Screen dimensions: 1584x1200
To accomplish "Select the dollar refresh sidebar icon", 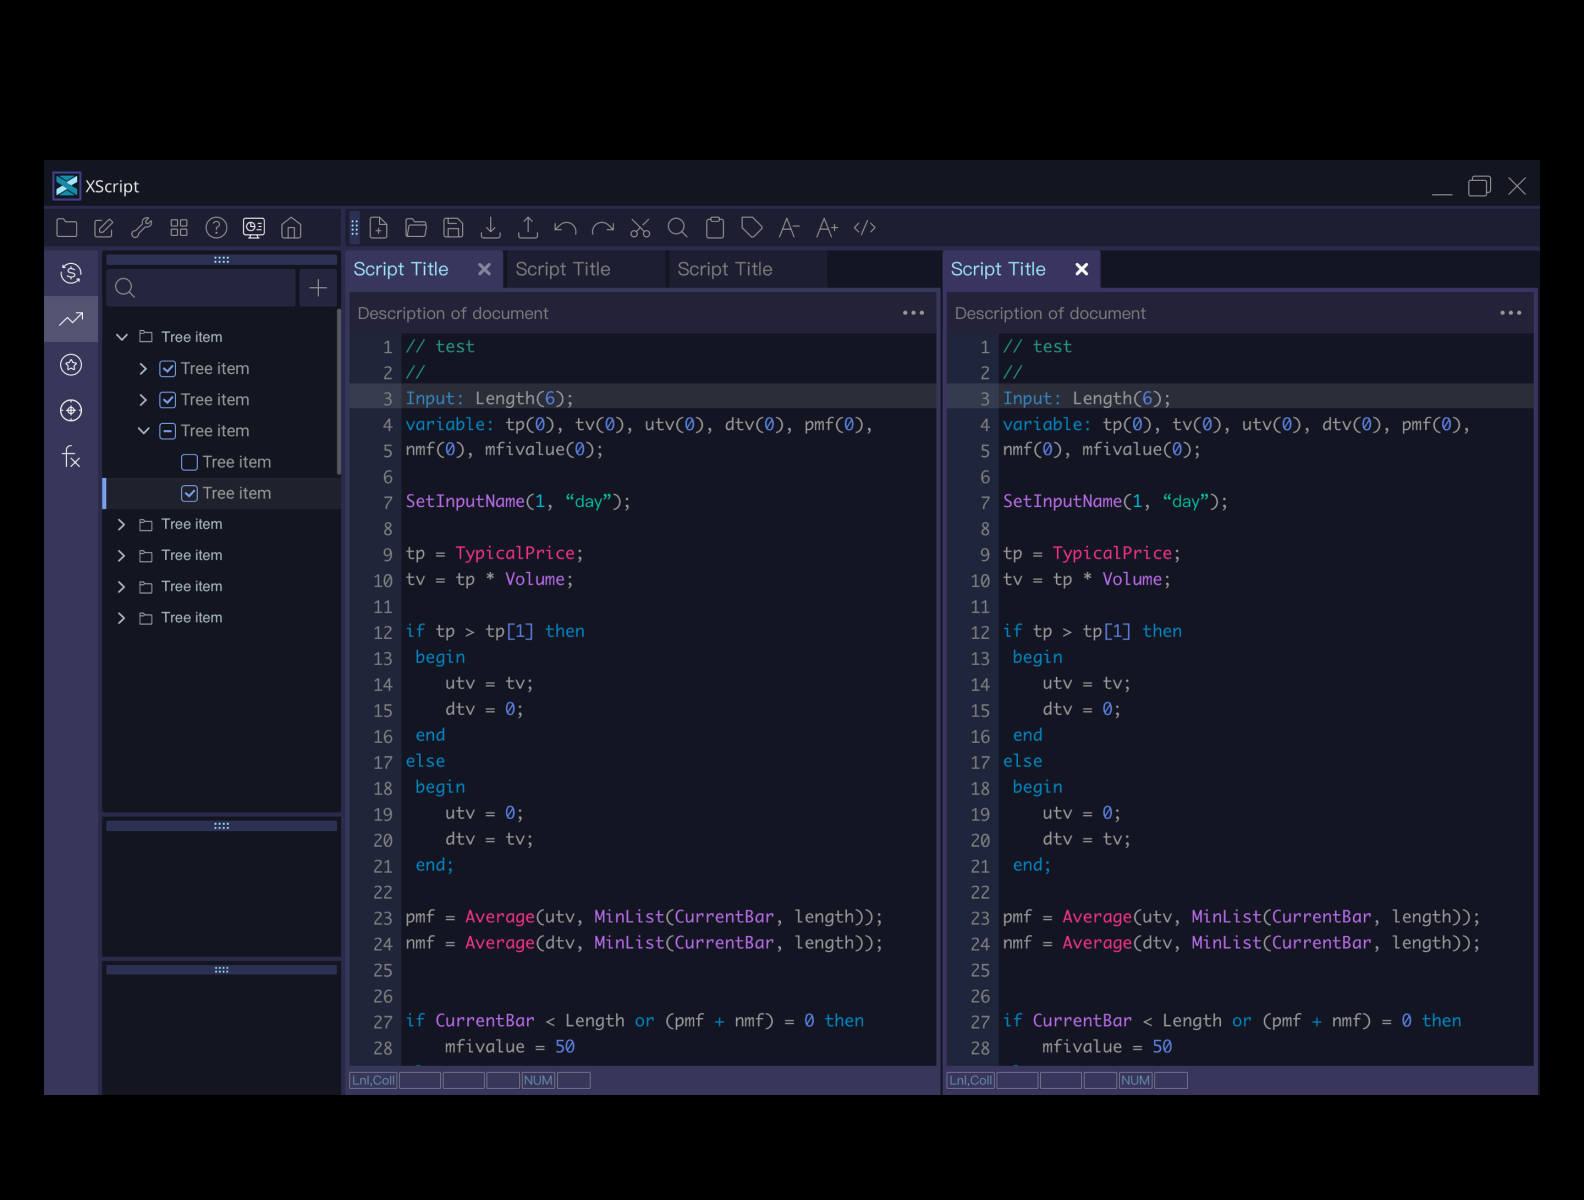I will point(71,273).
